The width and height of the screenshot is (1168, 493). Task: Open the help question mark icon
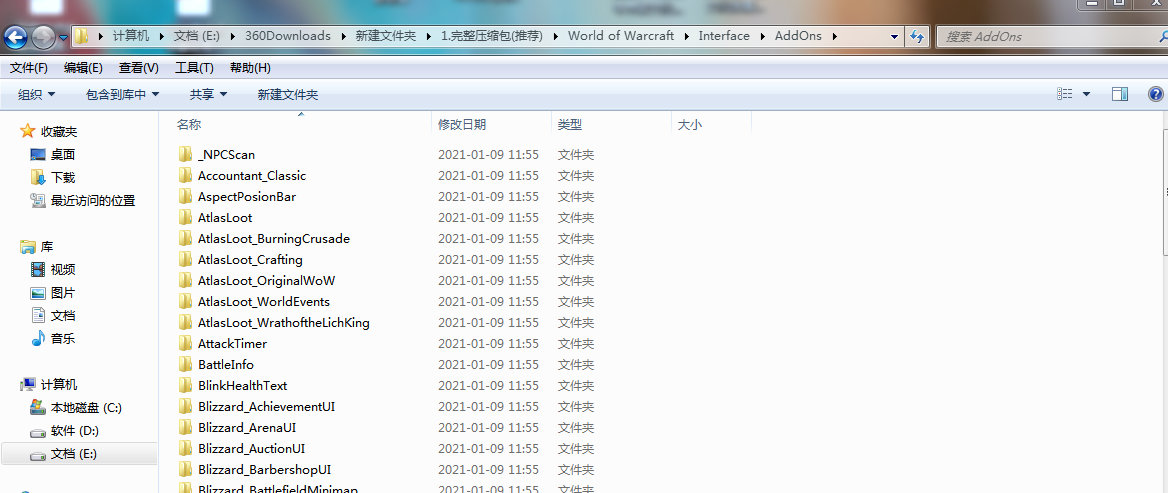[1155, 94]
